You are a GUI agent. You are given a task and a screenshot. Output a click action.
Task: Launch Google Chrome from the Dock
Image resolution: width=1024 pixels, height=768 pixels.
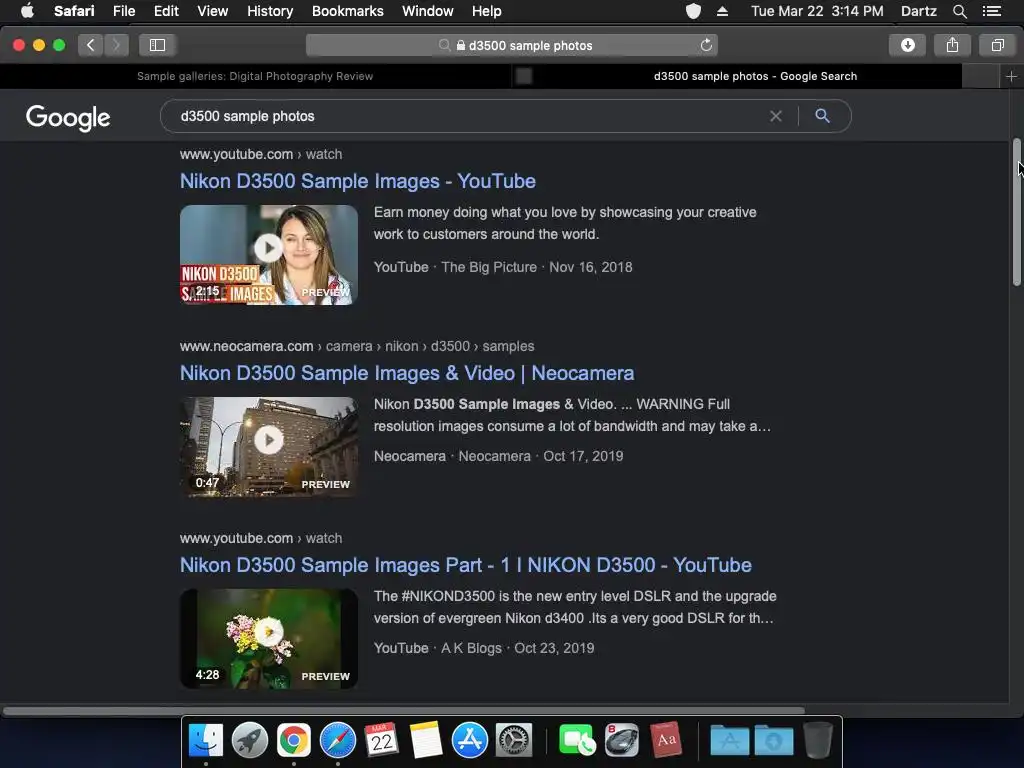294,741
